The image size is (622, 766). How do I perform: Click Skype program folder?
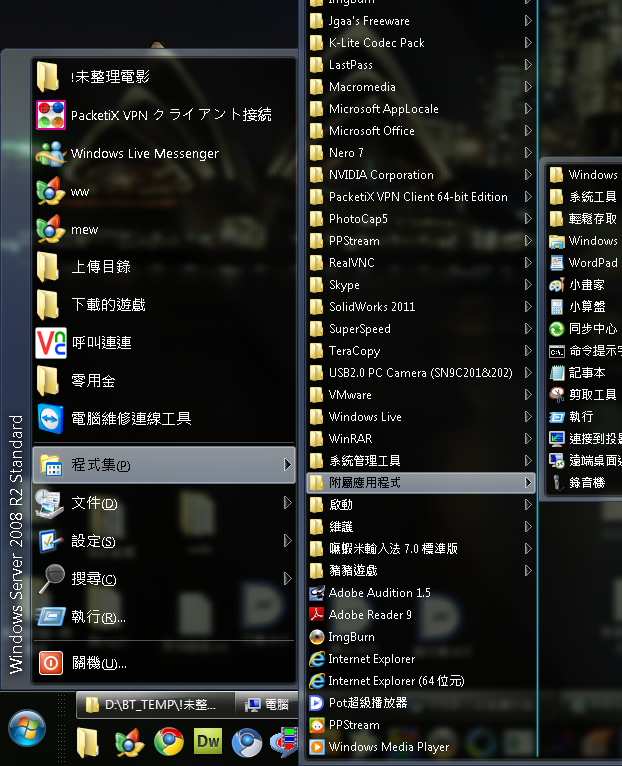(421, 285)
